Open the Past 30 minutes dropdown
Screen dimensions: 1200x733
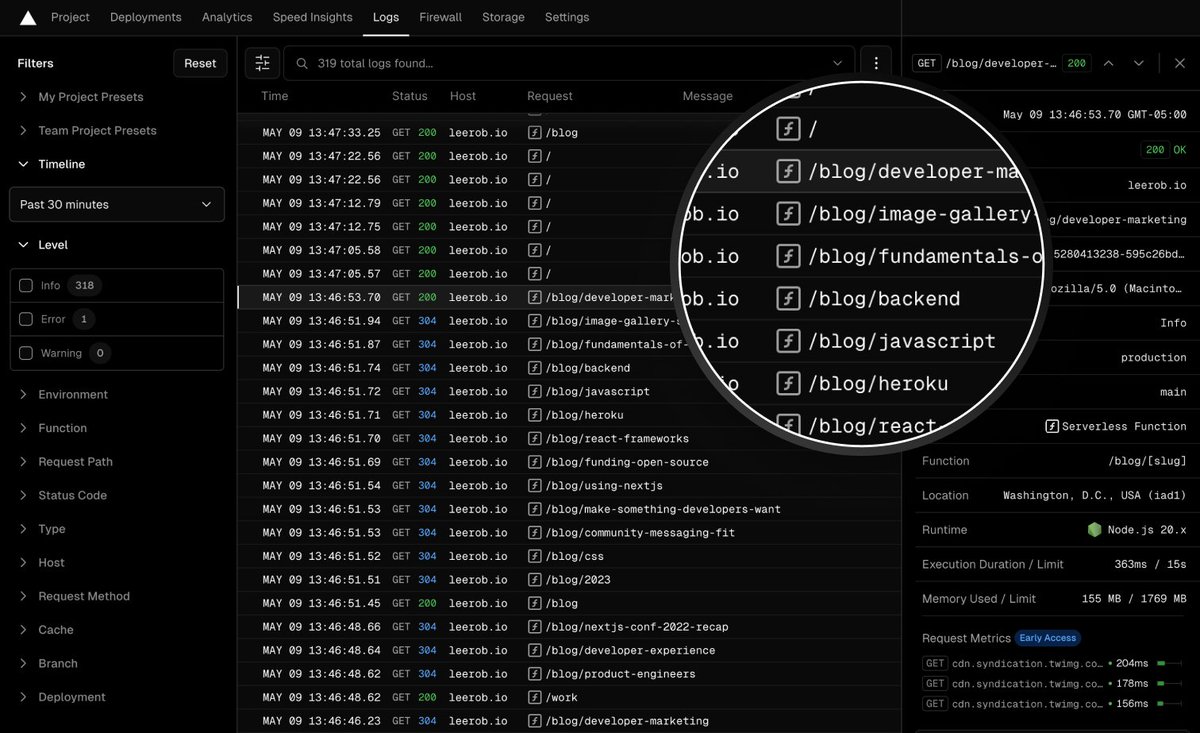[x=117, y=204]
